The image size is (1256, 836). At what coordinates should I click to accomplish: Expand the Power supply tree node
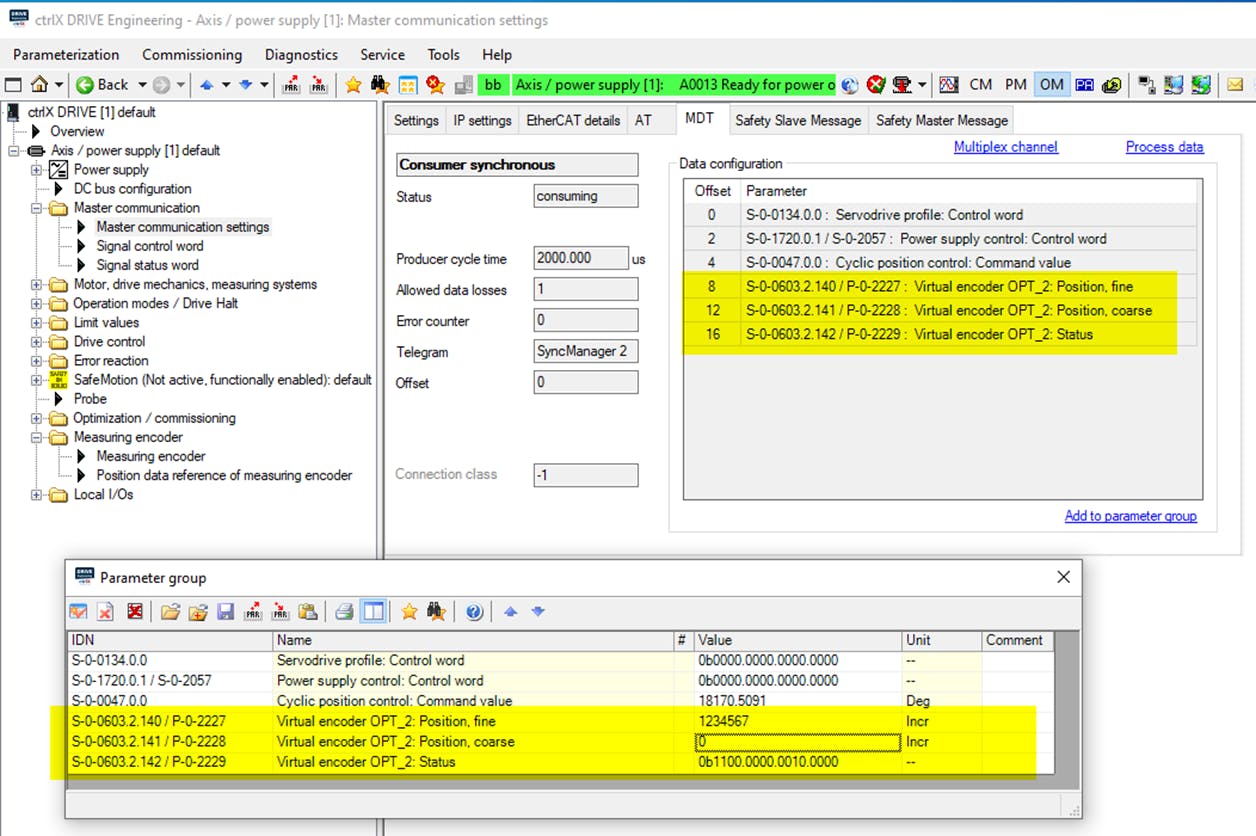tap(37, 170)
